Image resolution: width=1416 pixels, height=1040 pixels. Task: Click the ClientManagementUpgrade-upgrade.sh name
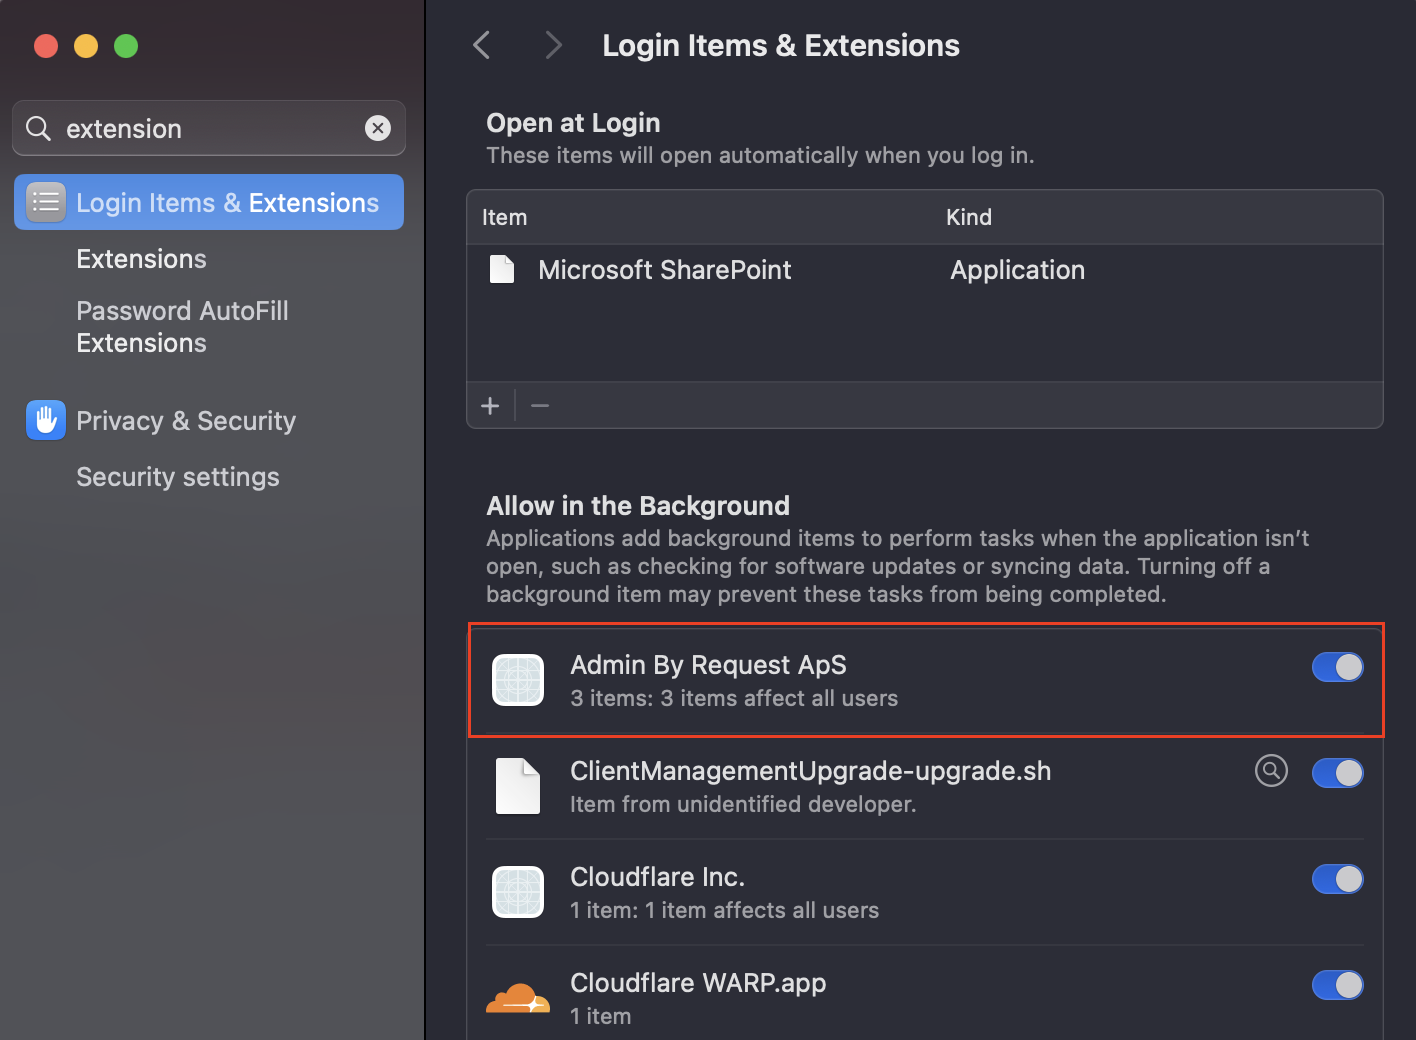pos(810,771)
